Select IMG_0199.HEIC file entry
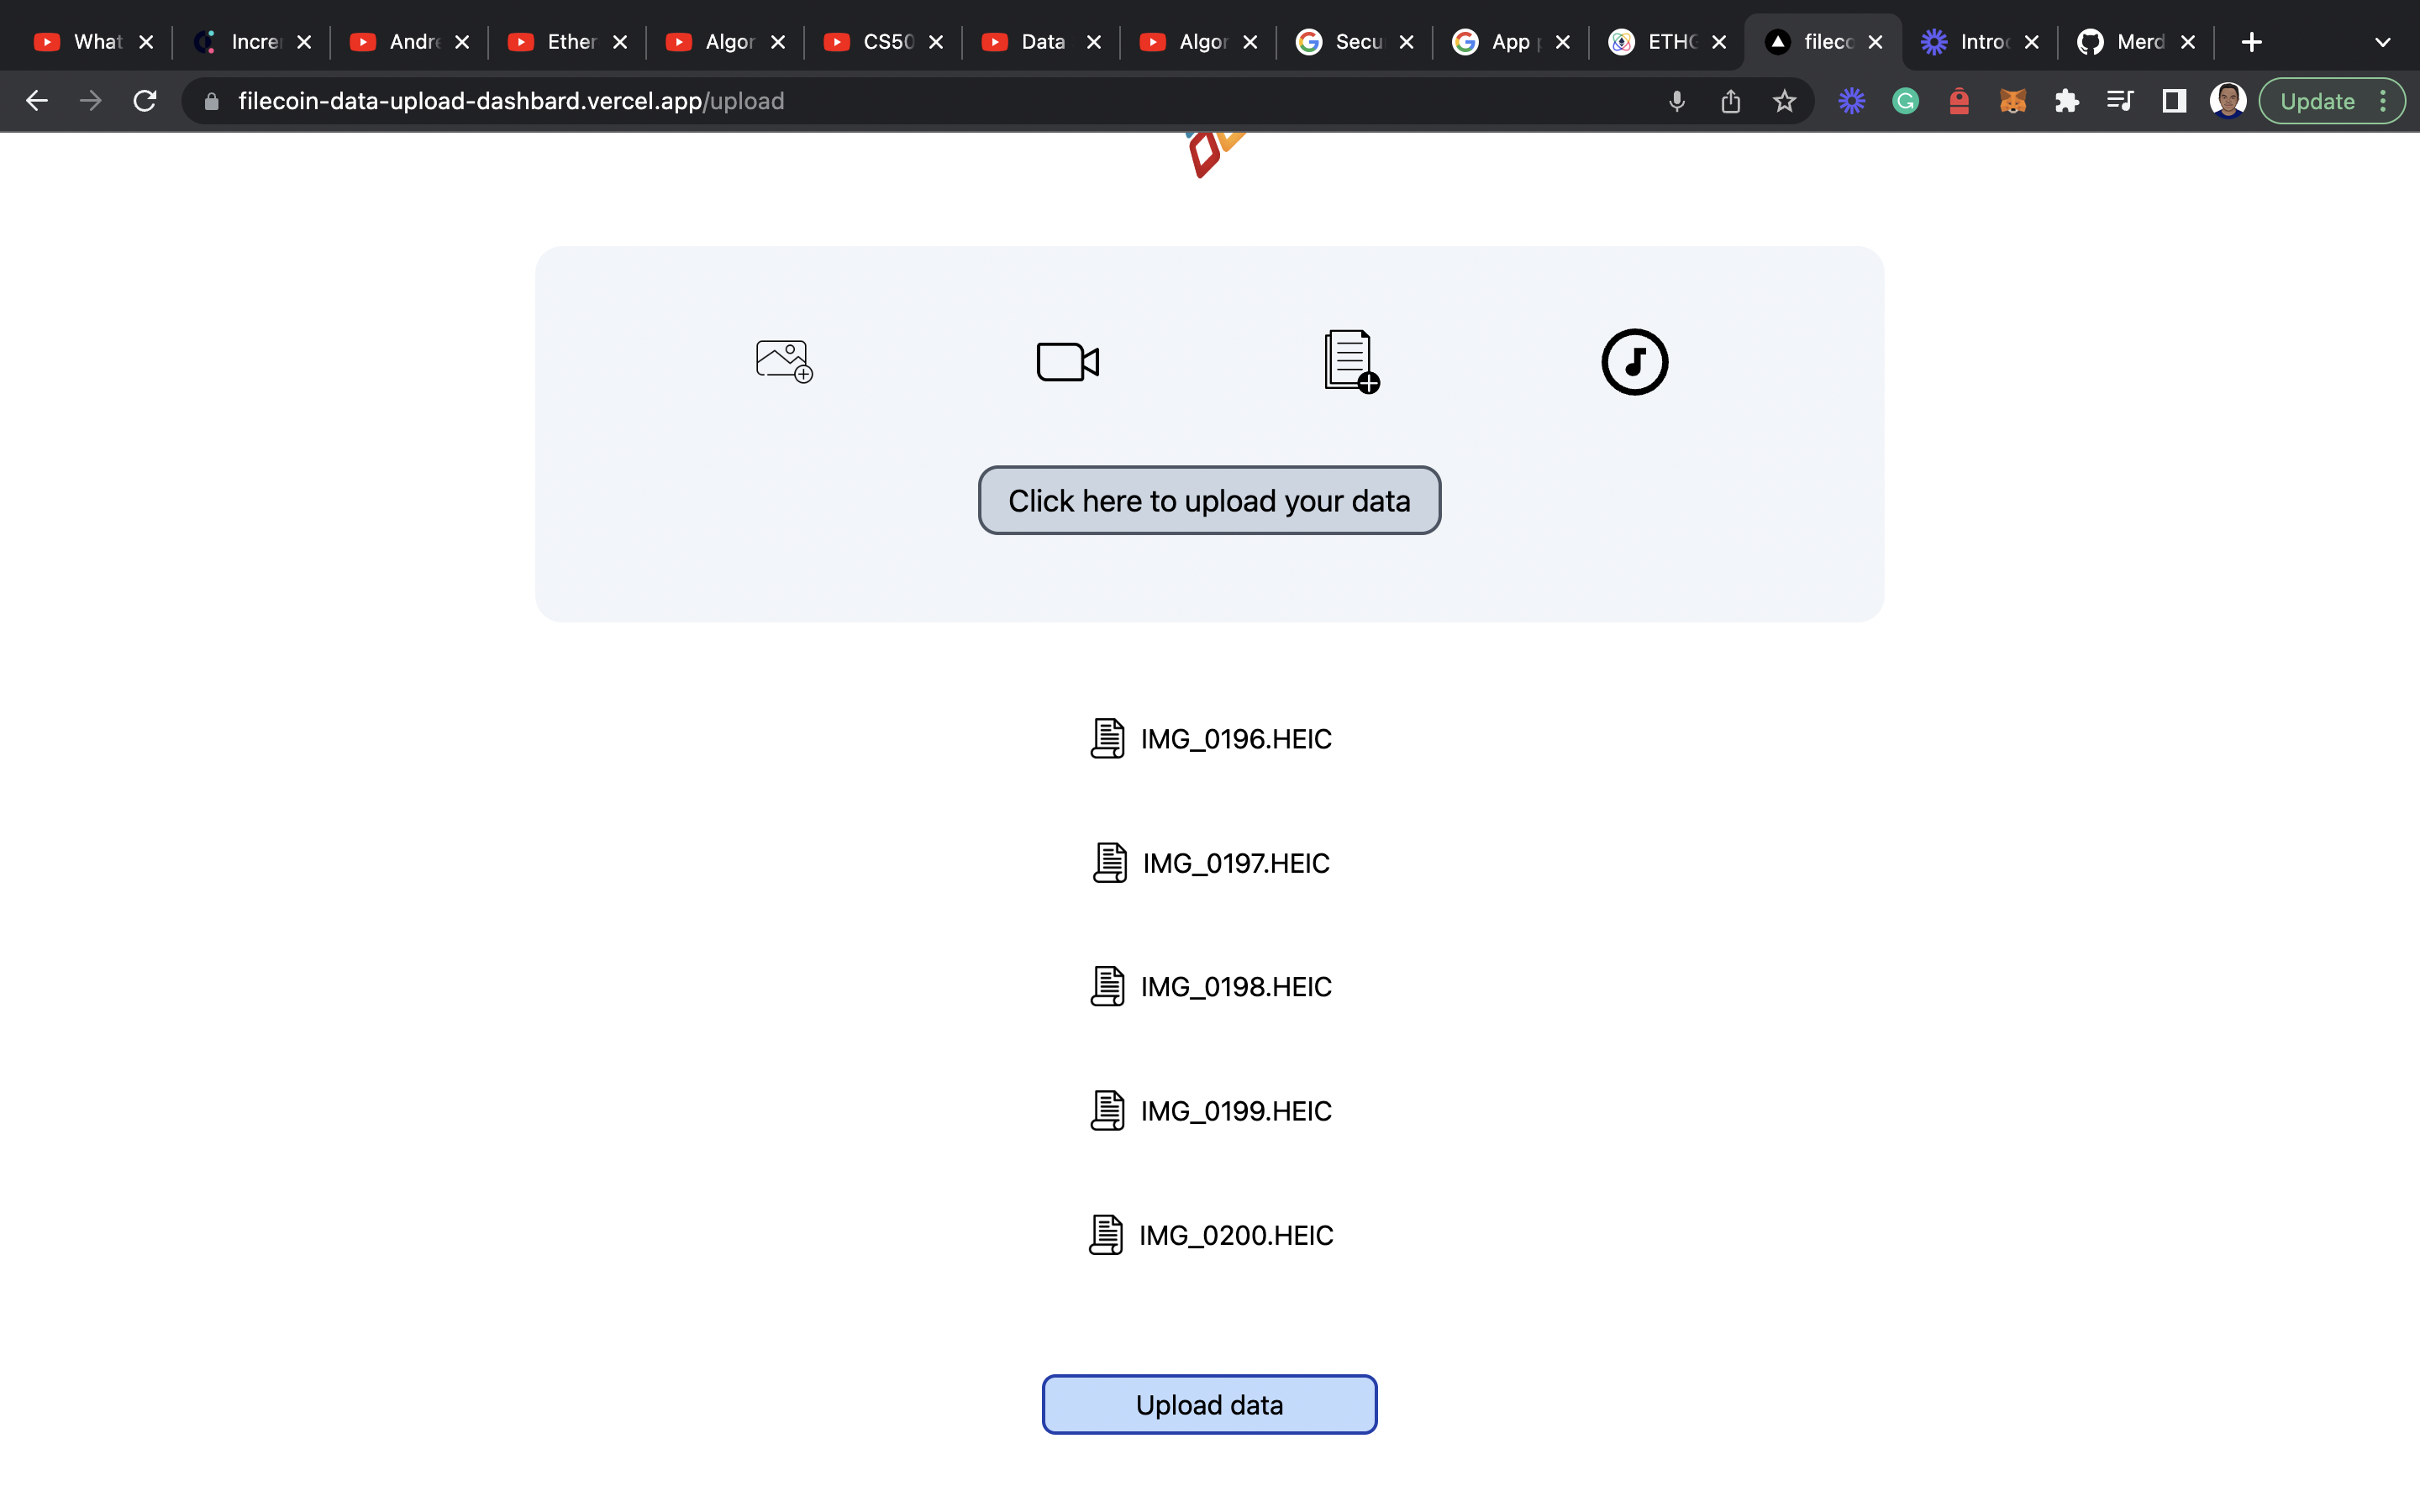2420x1512 pixels. [1209, 1111]
